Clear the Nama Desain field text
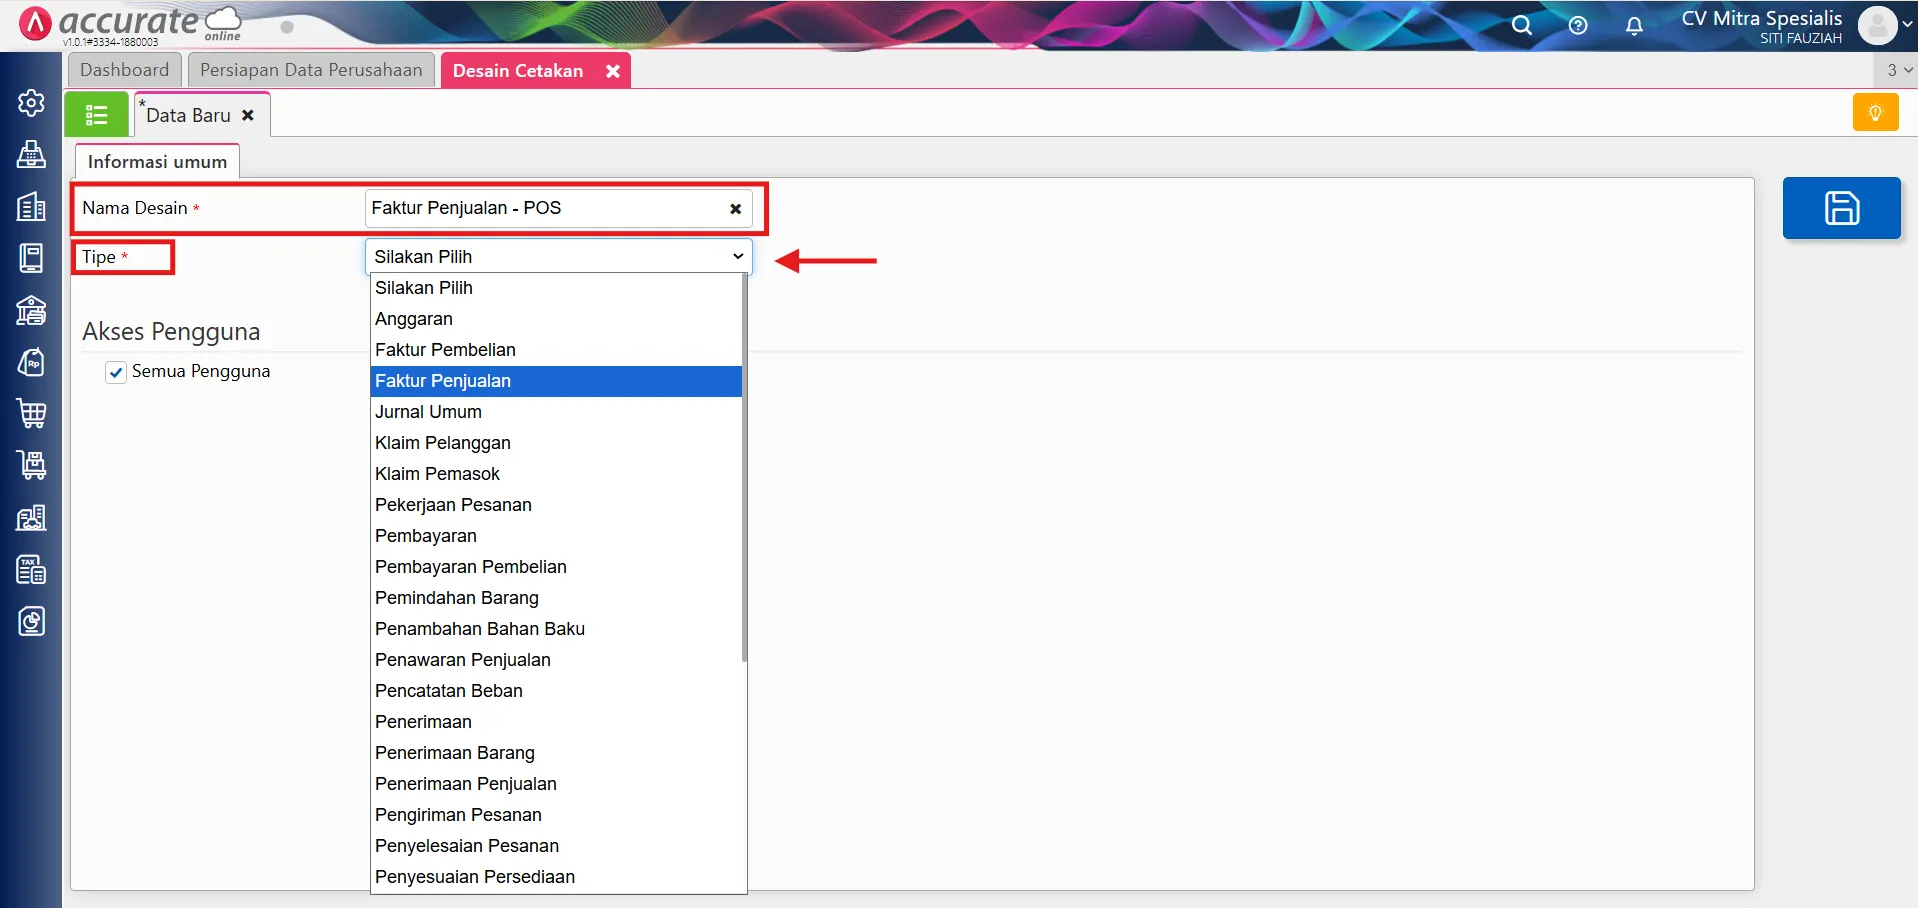Viewport: 1918px width, 908px height. (735, 209)
